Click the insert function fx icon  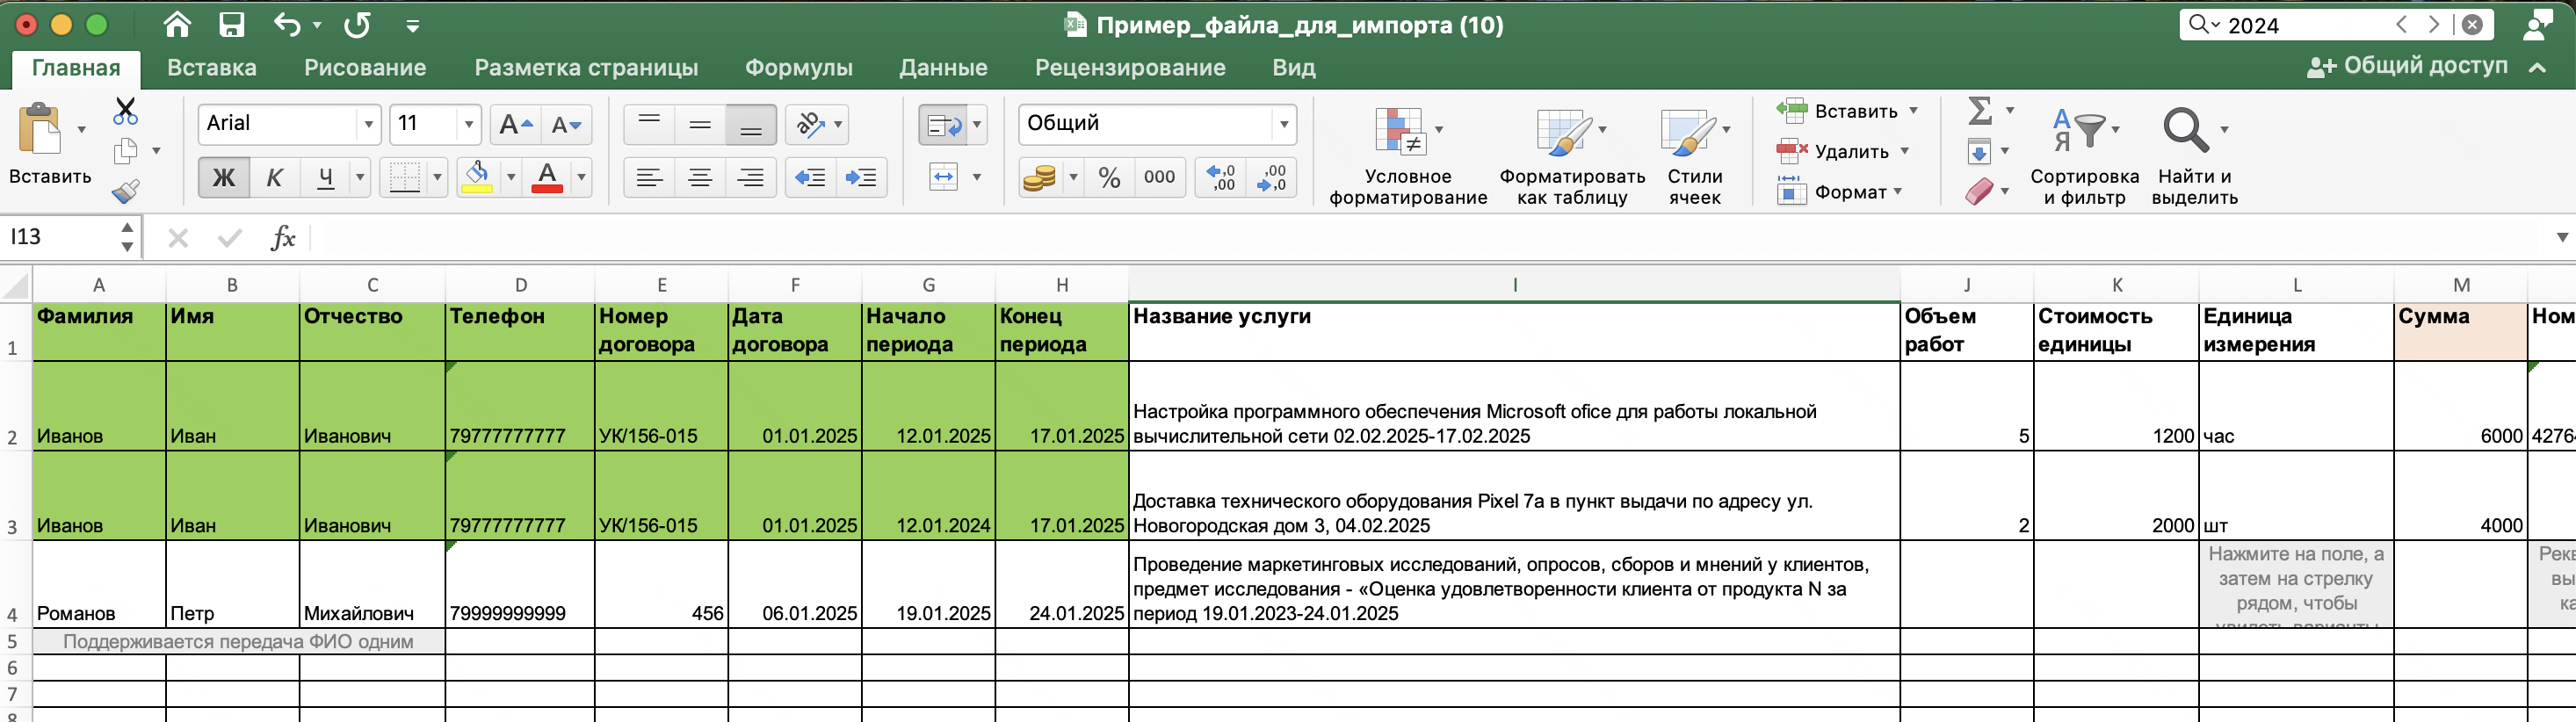coord(283,238)
